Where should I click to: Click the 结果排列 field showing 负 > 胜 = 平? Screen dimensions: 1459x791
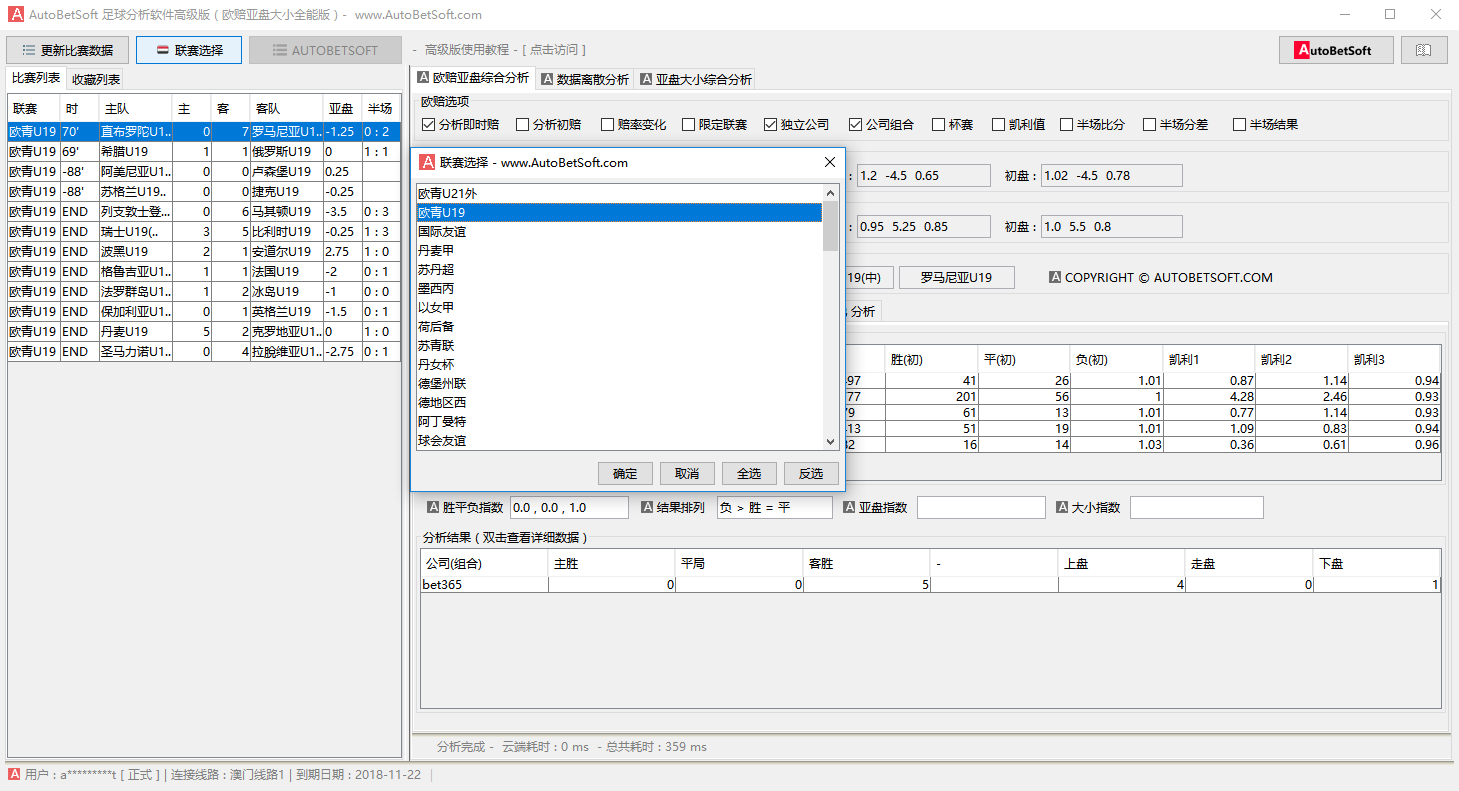(x=774, y=508)
